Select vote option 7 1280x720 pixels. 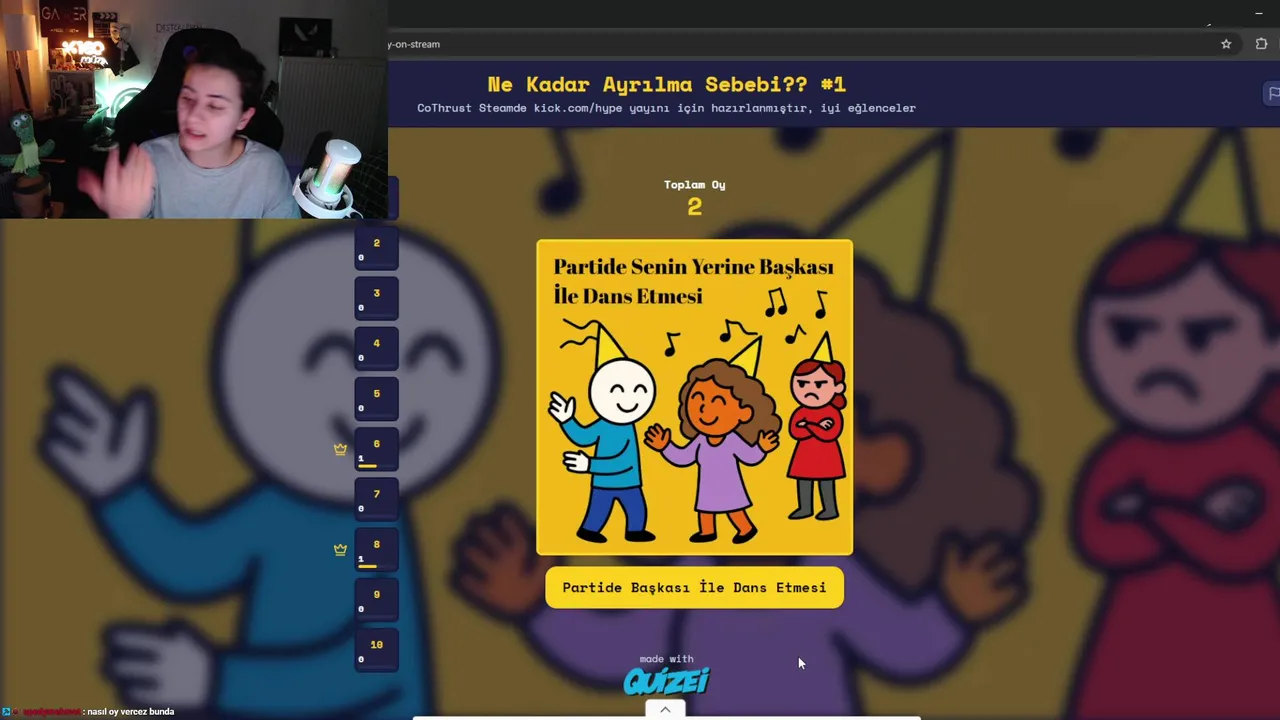point(377,499)
